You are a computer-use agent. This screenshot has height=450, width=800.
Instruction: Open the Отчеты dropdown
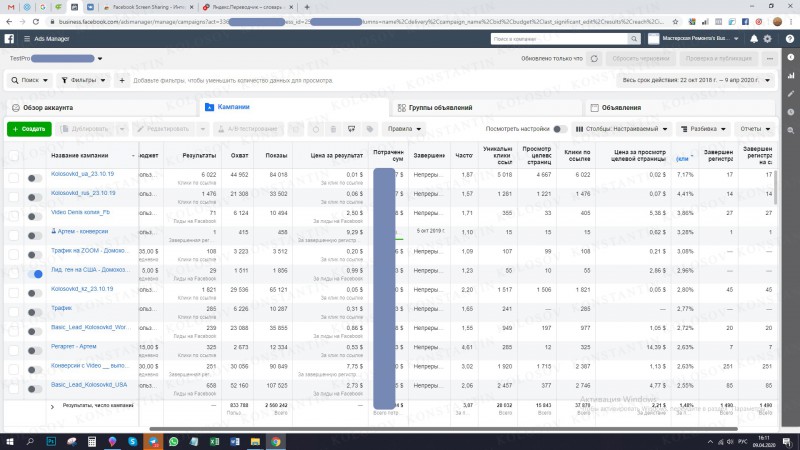(755, 129)
